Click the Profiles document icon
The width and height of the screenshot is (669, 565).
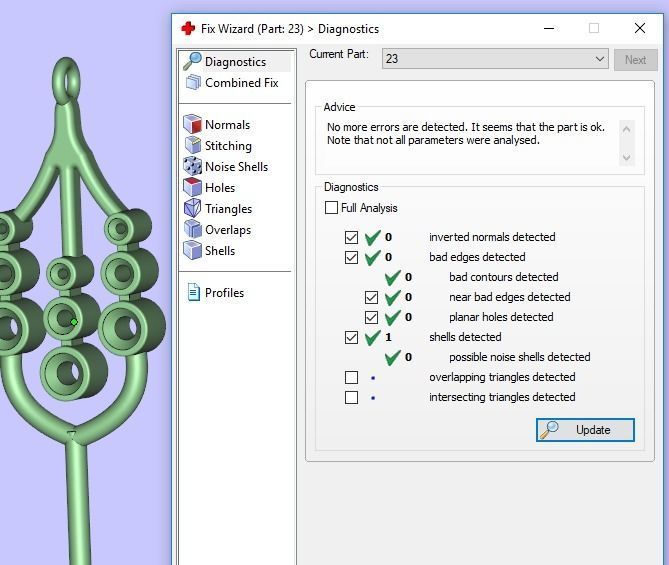(194, 292)
